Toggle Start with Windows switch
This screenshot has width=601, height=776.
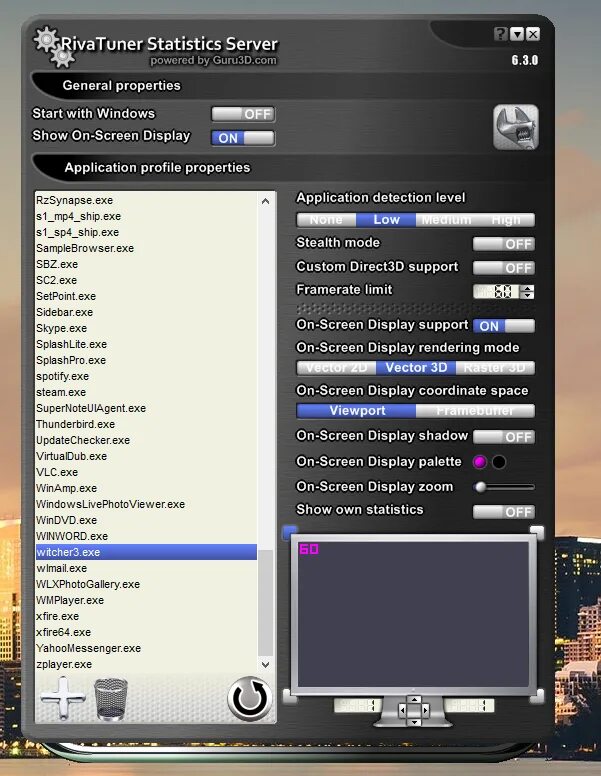point(243,114)
